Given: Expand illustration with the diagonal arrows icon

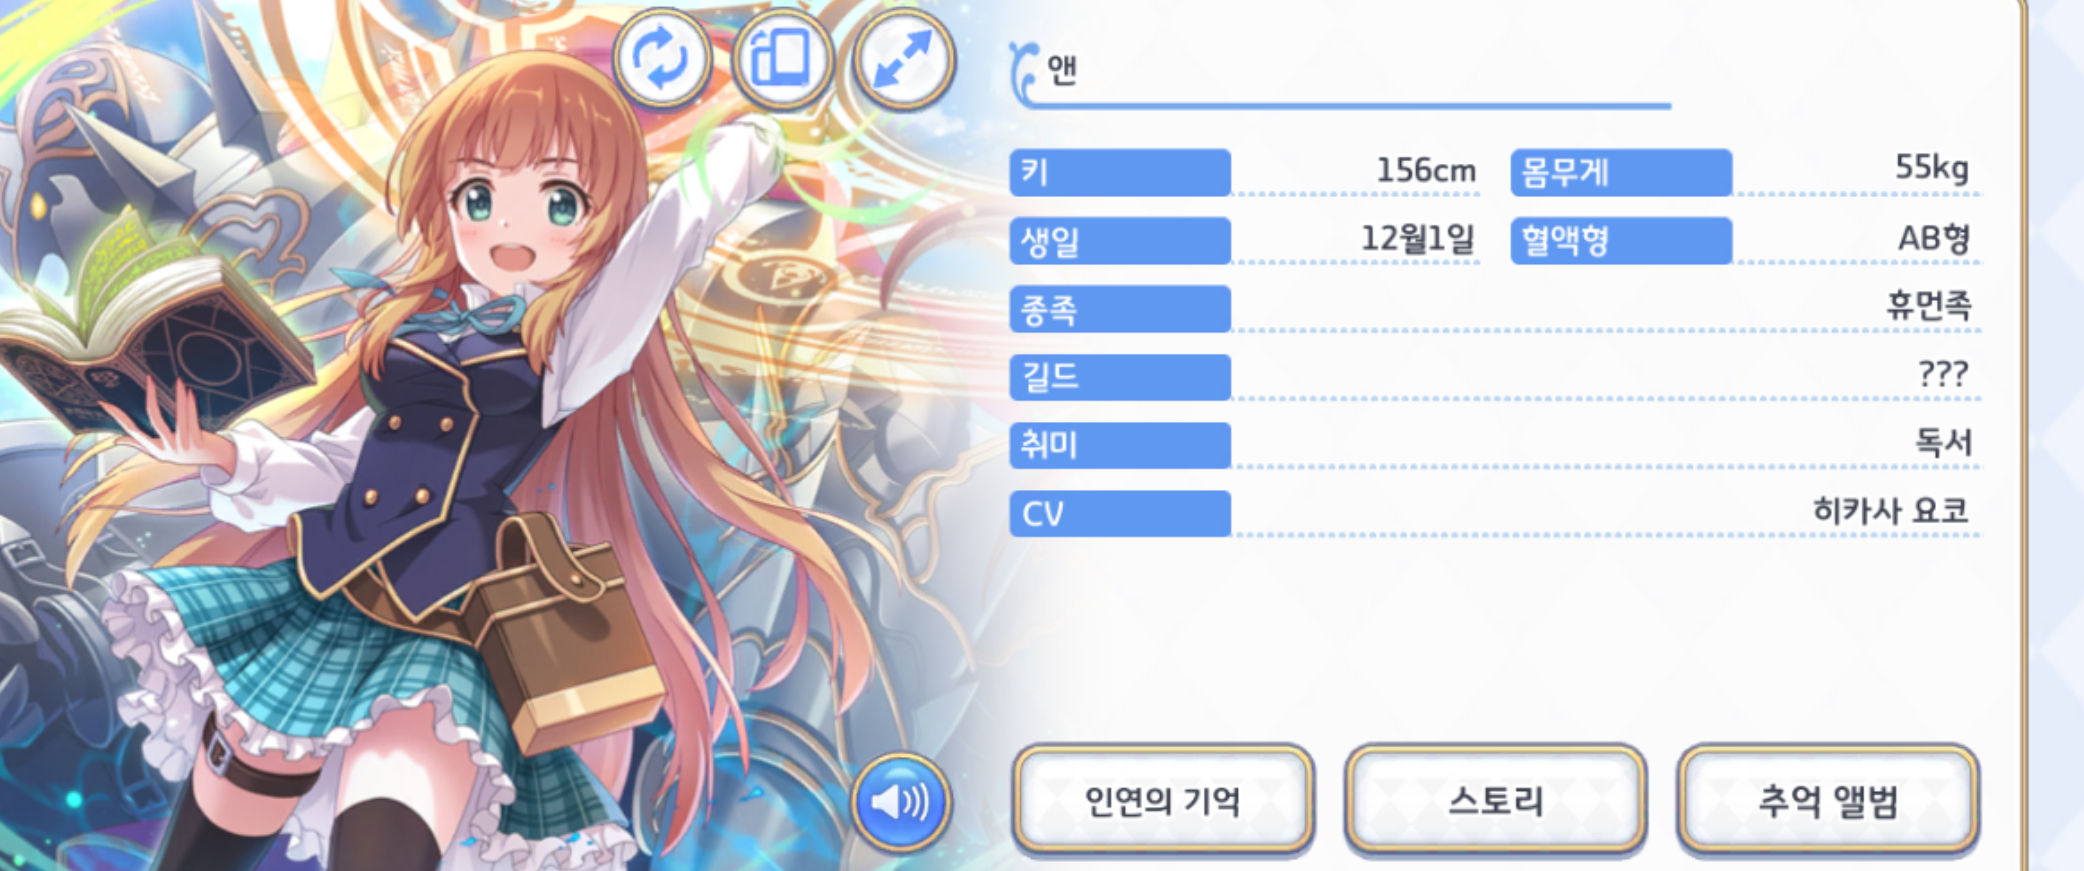Looking at the screenshot, I should click(903, 59).
